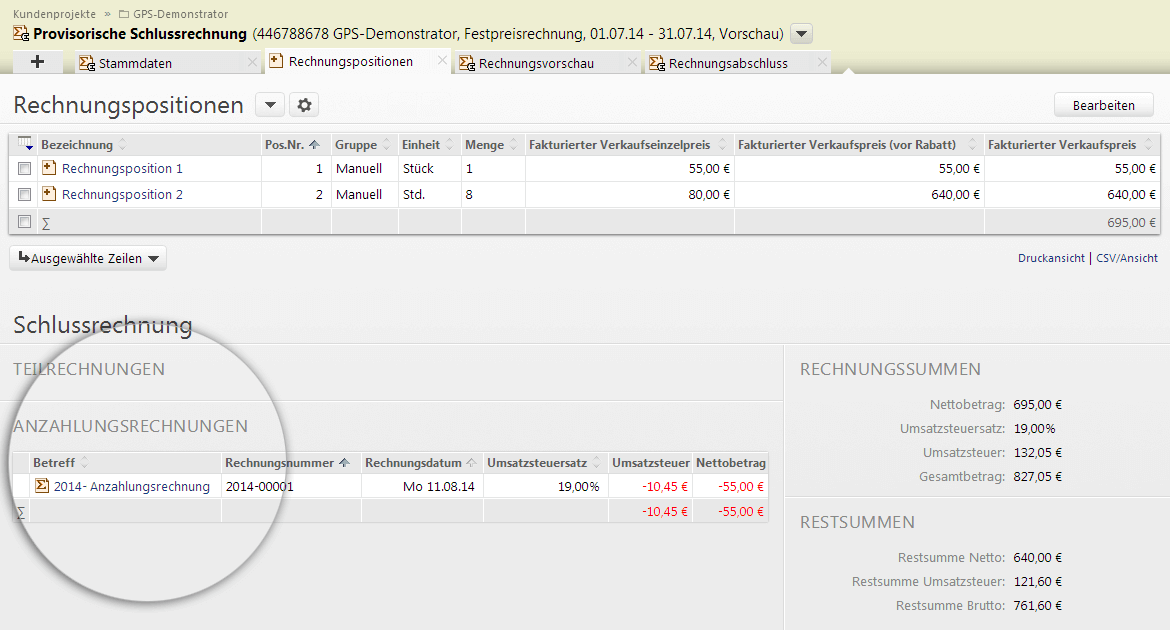Open the Druckansicht link
The image size is (1170, 630).
pos(1050,258)
